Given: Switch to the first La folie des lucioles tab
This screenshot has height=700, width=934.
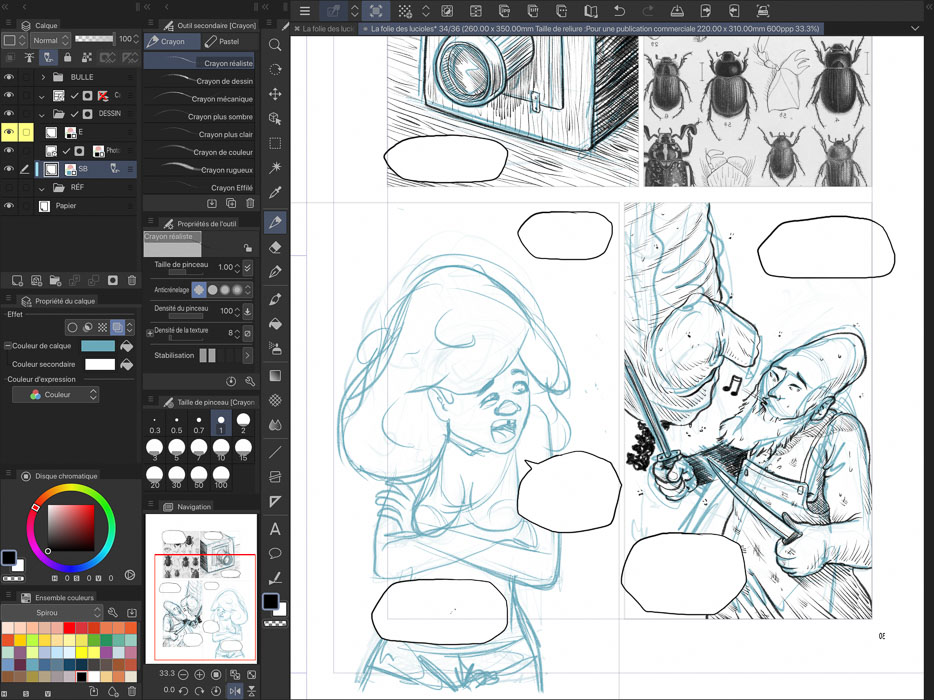Looking at the screenshot, I should point(327,29).
